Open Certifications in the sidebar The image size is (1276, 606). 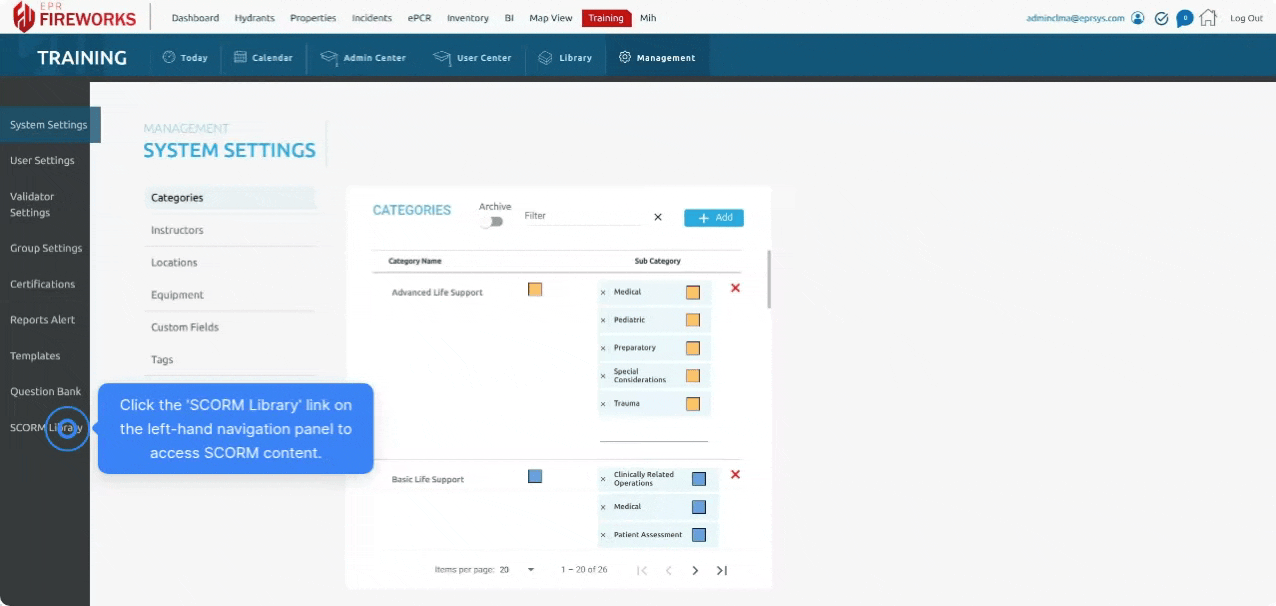click(42, 284)
